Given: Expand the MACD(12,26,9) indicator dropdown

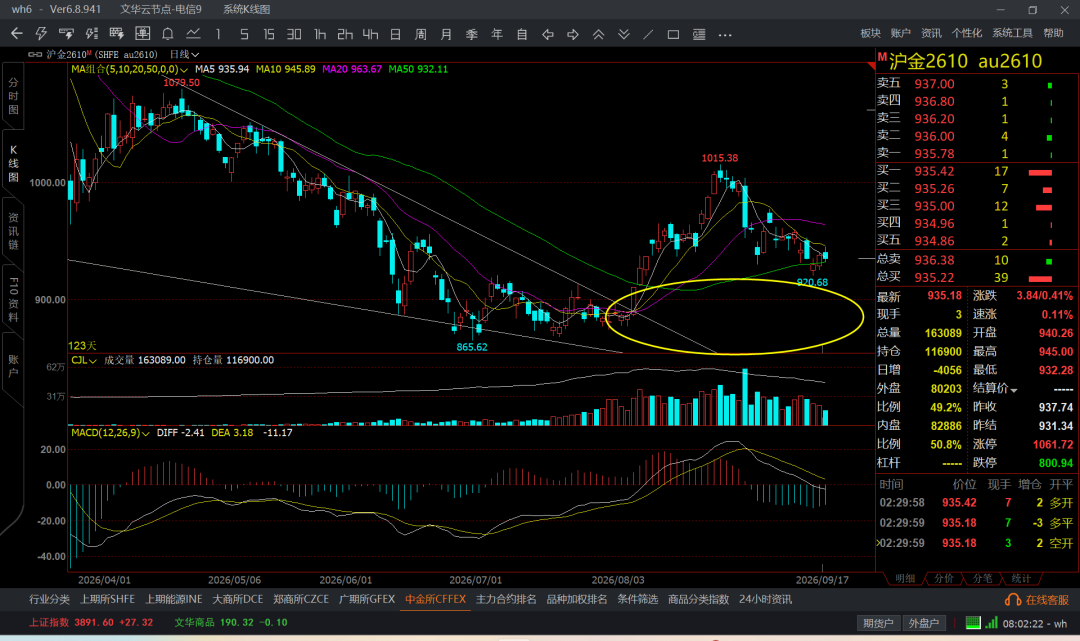Looking at the screenshot, I should 145,433.
